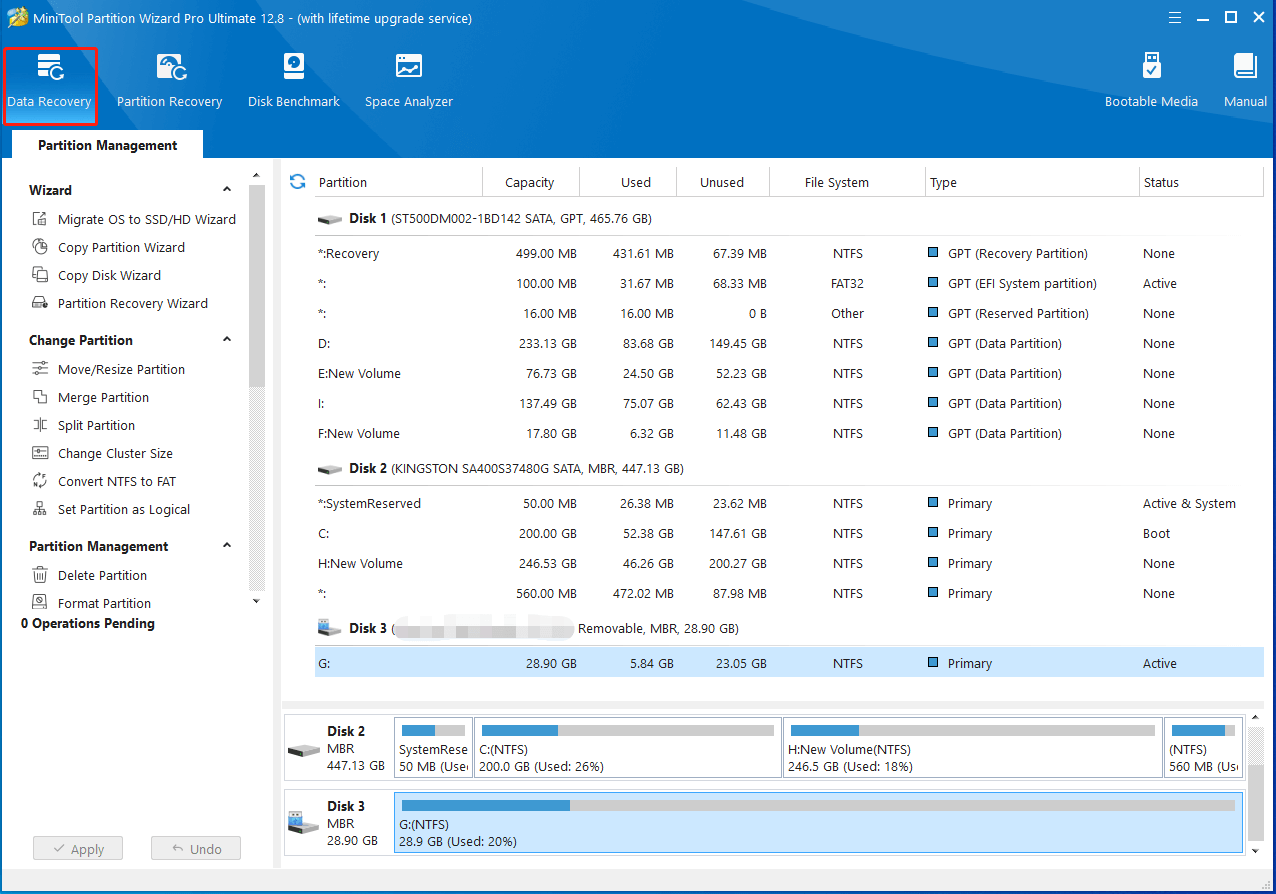
Task: Click GPT (Reserved Partition) type cell
Action: (x=1018, y=313)
